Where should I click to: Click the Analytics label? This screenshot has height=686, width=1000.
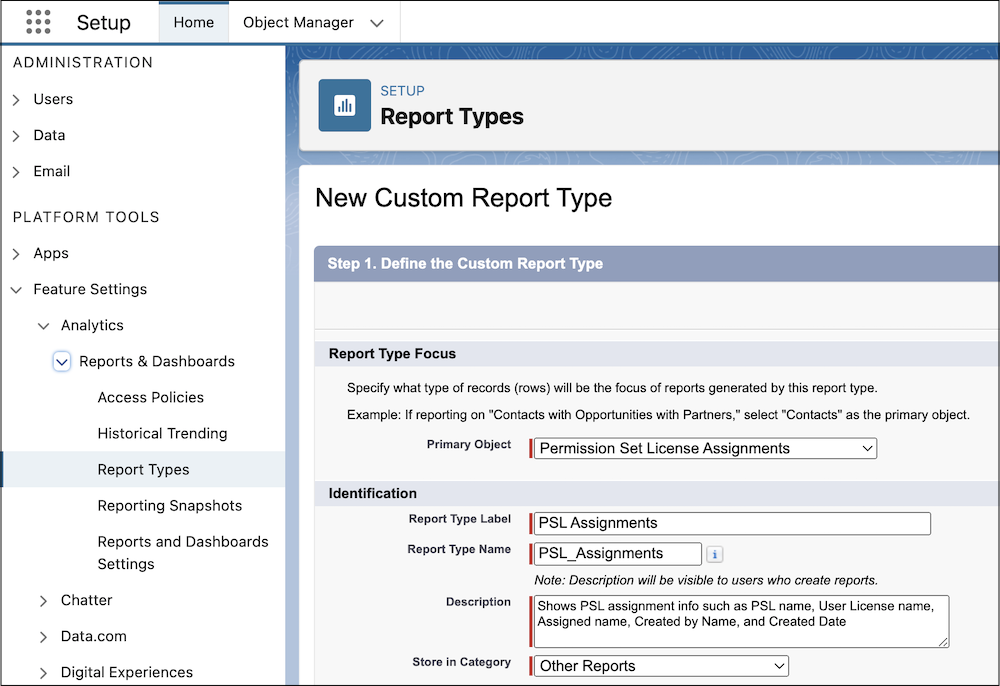tap(92, 325)
